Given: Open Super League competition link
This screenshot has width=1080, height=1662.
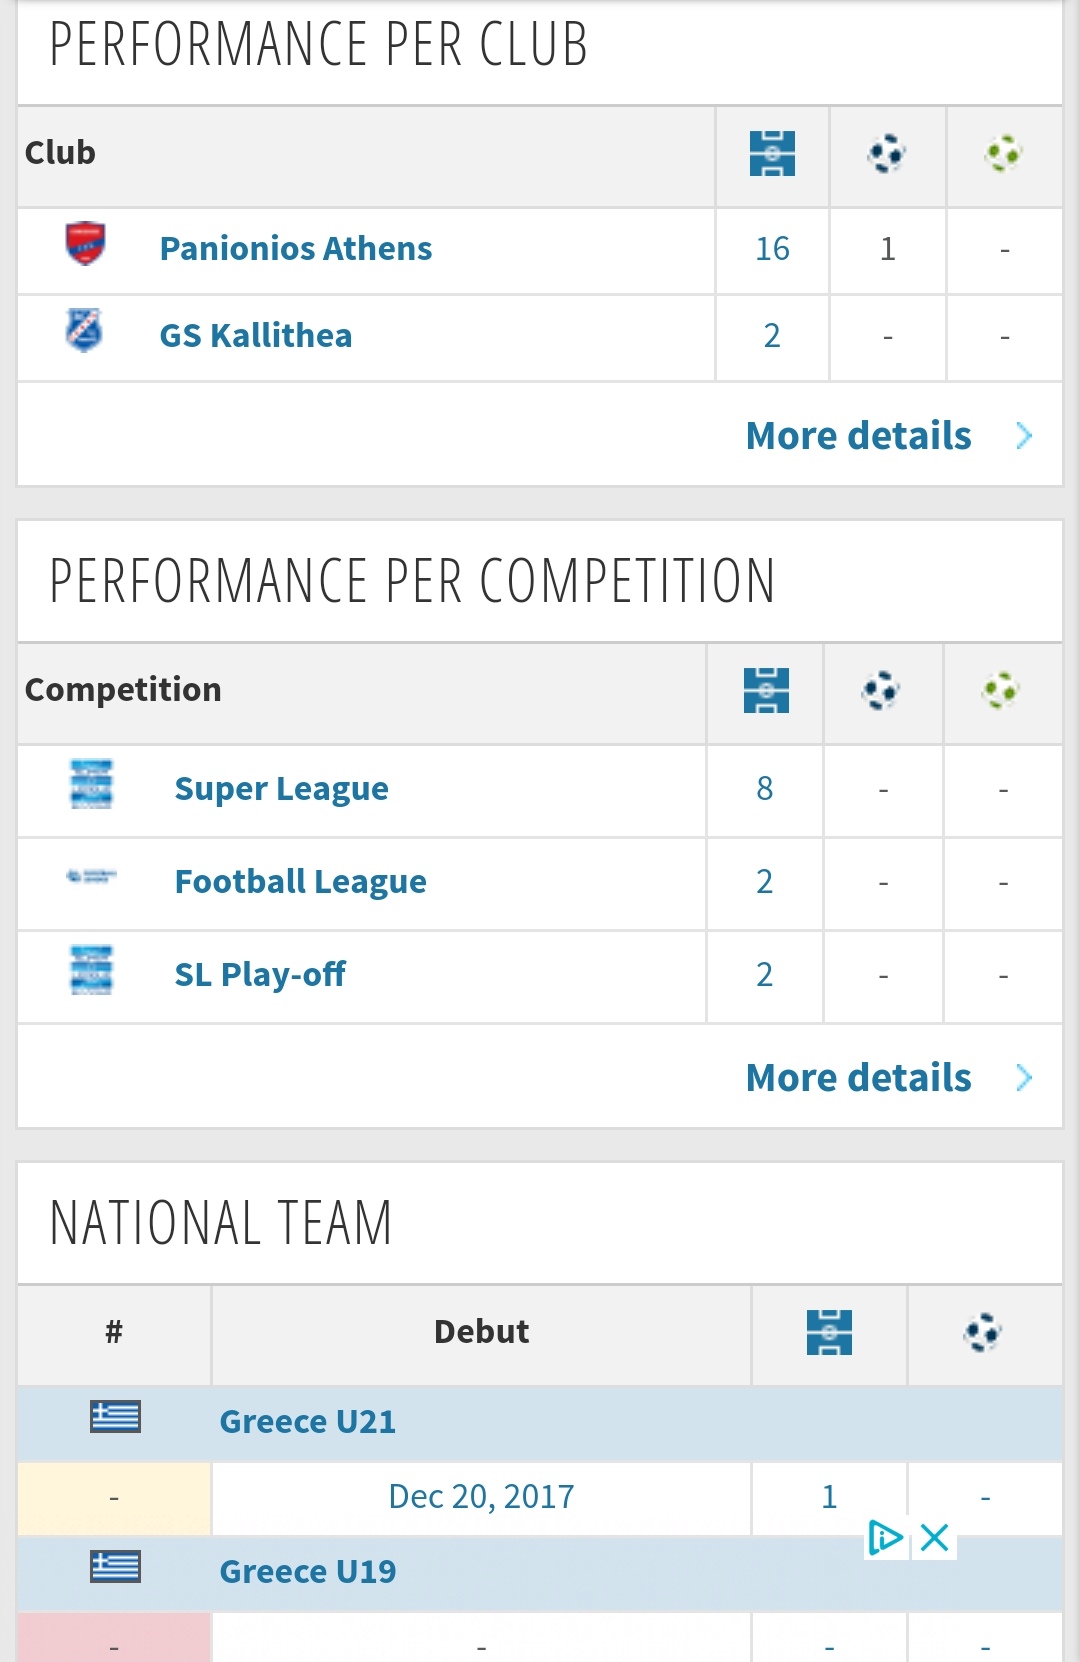Looking at the screenshot, I should [282, 789].
